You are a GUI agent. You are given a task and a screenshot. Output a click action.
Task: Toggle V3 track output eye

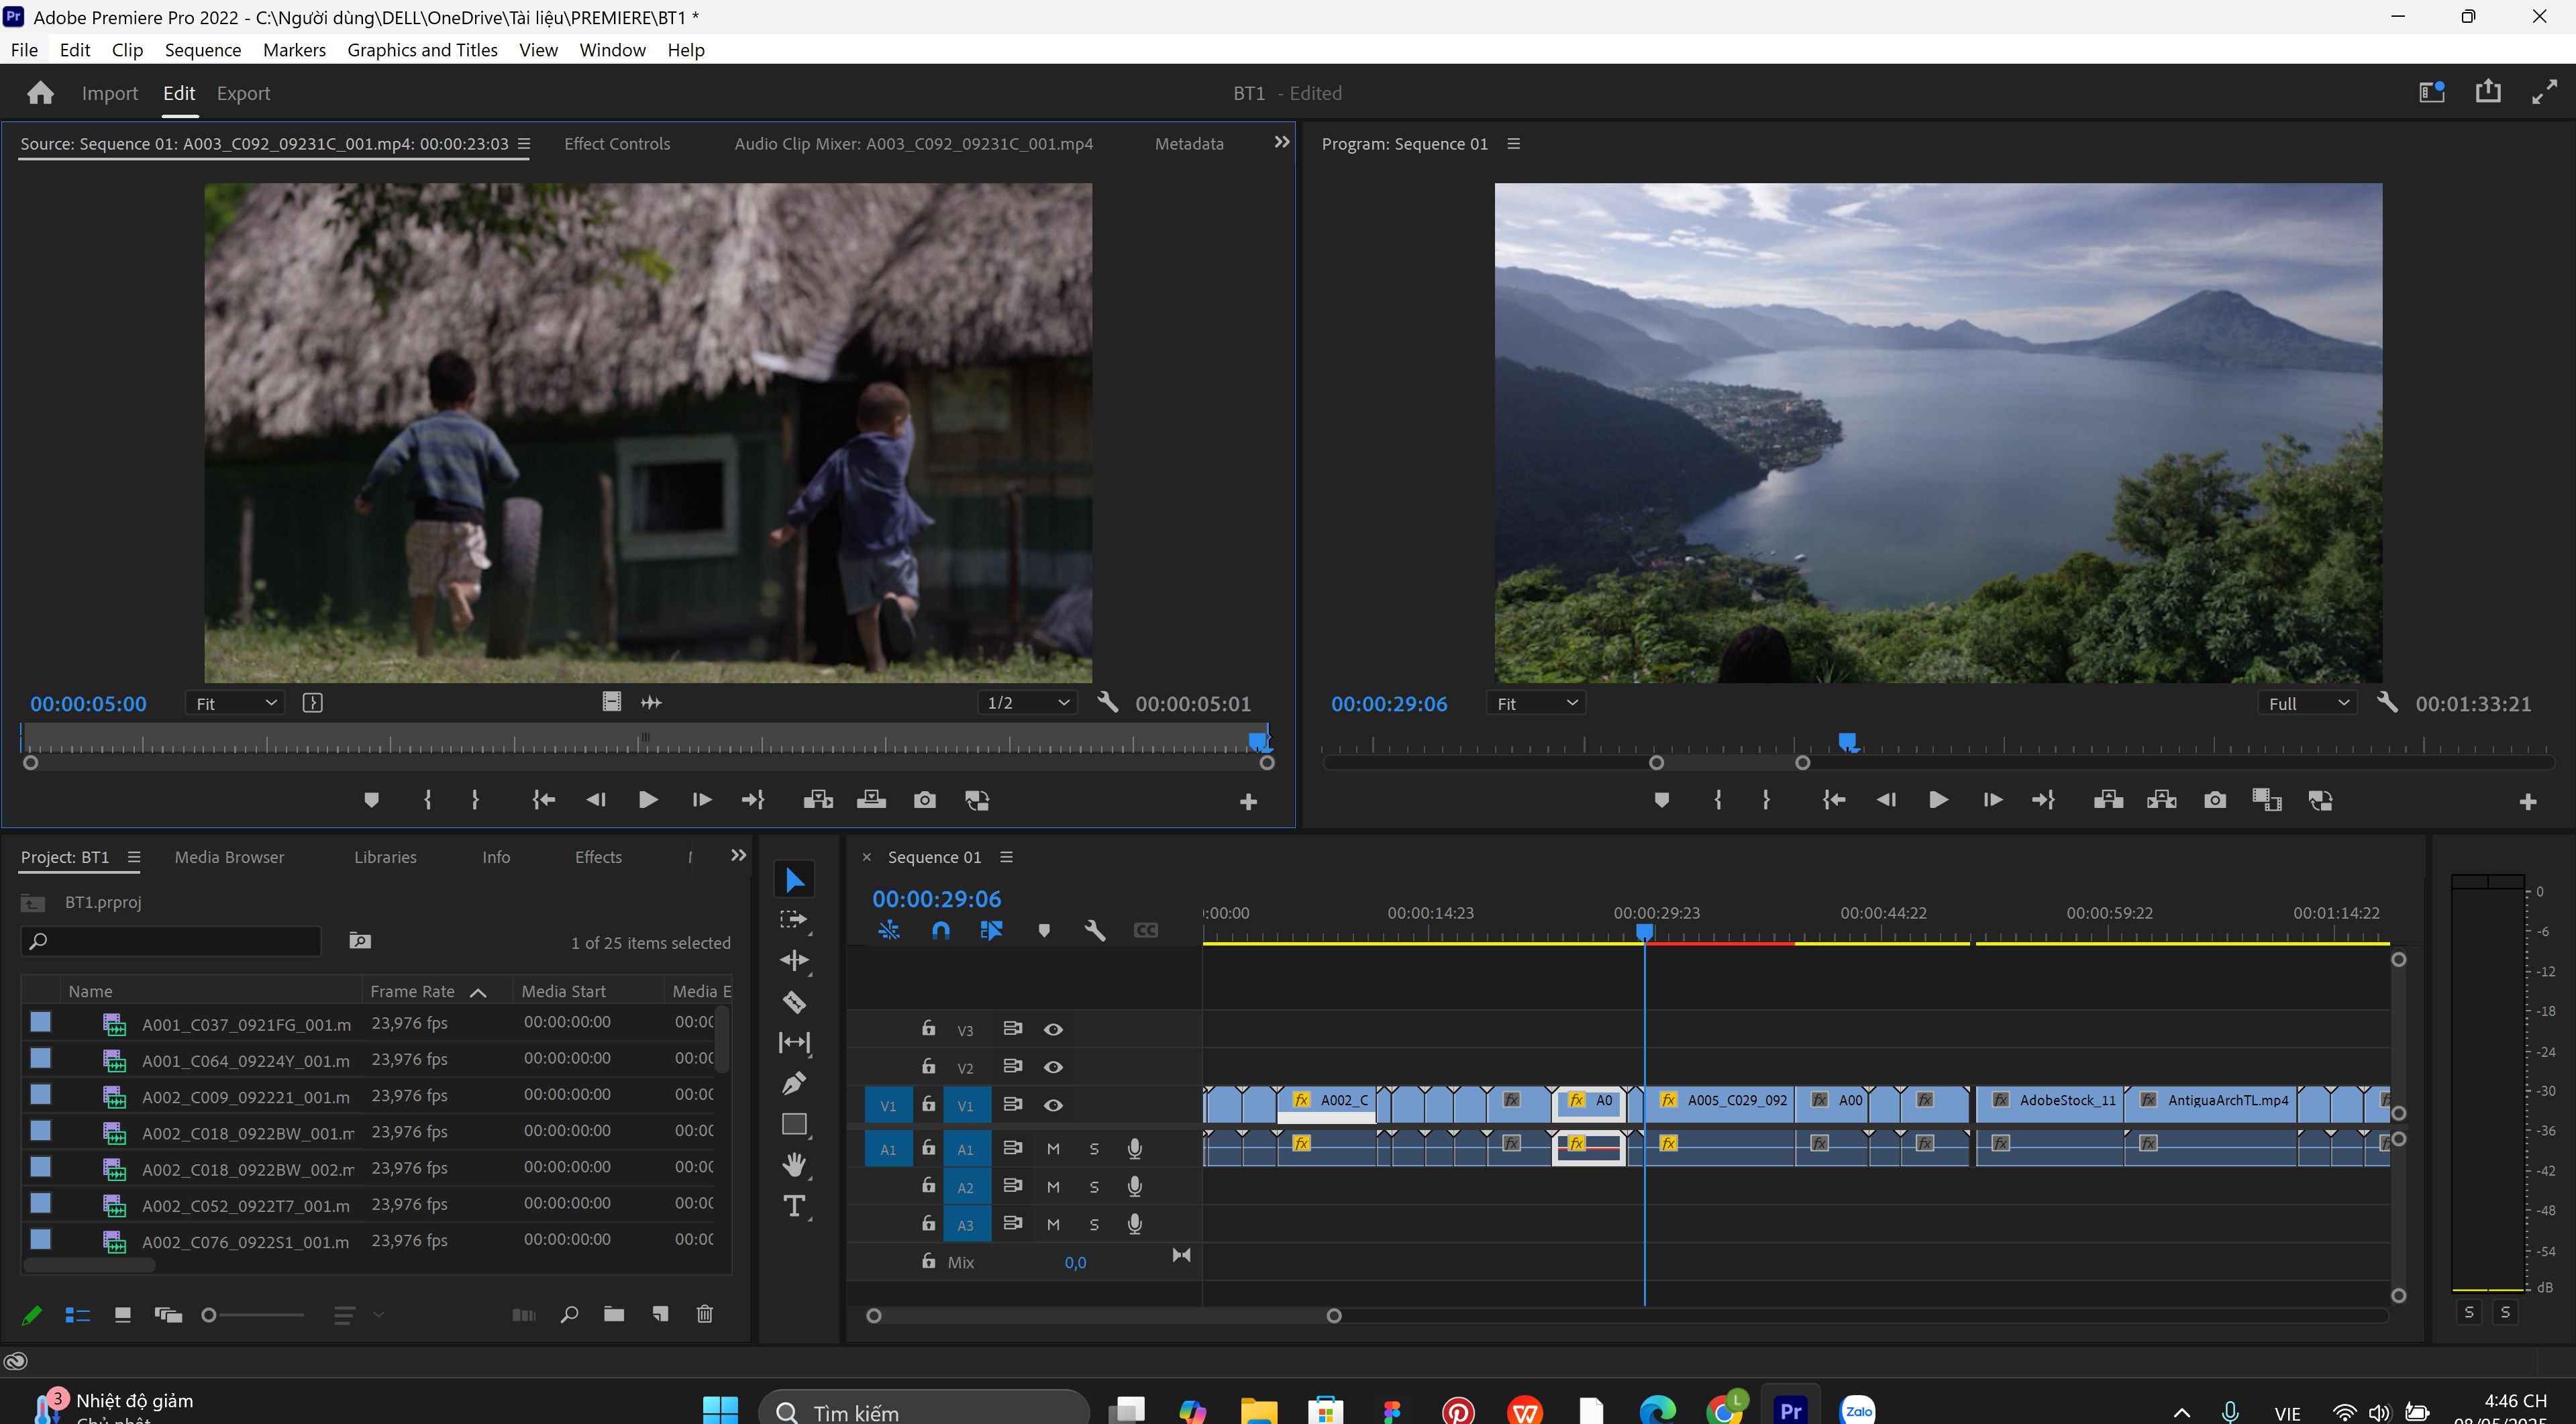pos(1053,1029)
